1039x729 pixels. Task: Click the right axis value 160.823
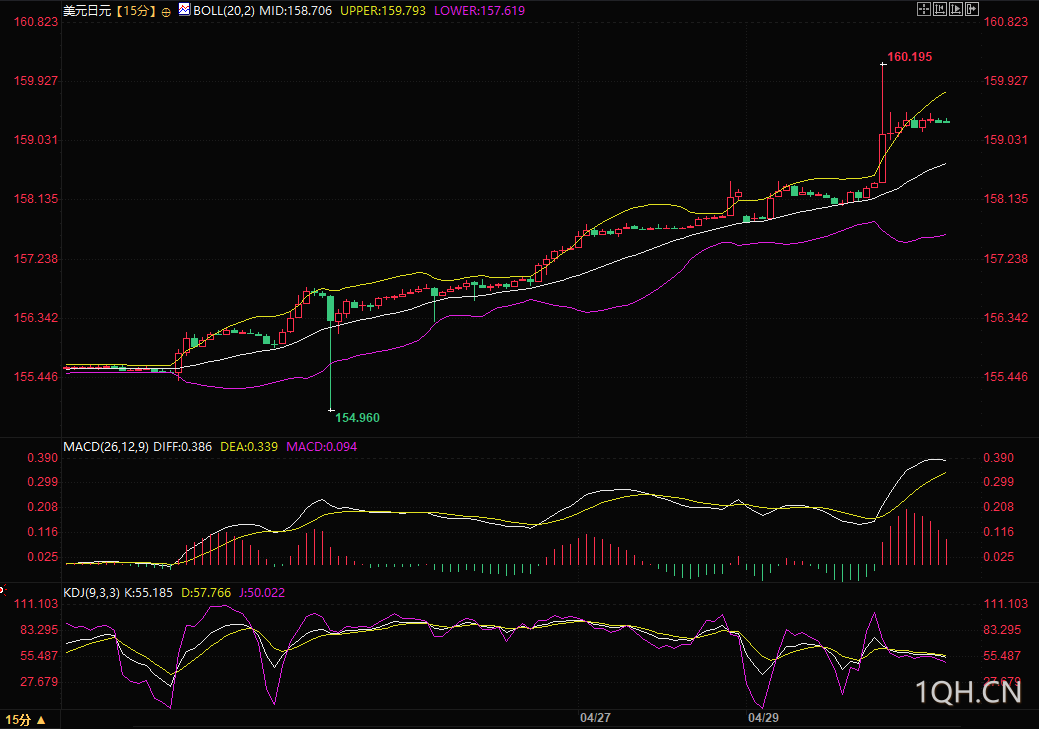tap(1006, 22)
